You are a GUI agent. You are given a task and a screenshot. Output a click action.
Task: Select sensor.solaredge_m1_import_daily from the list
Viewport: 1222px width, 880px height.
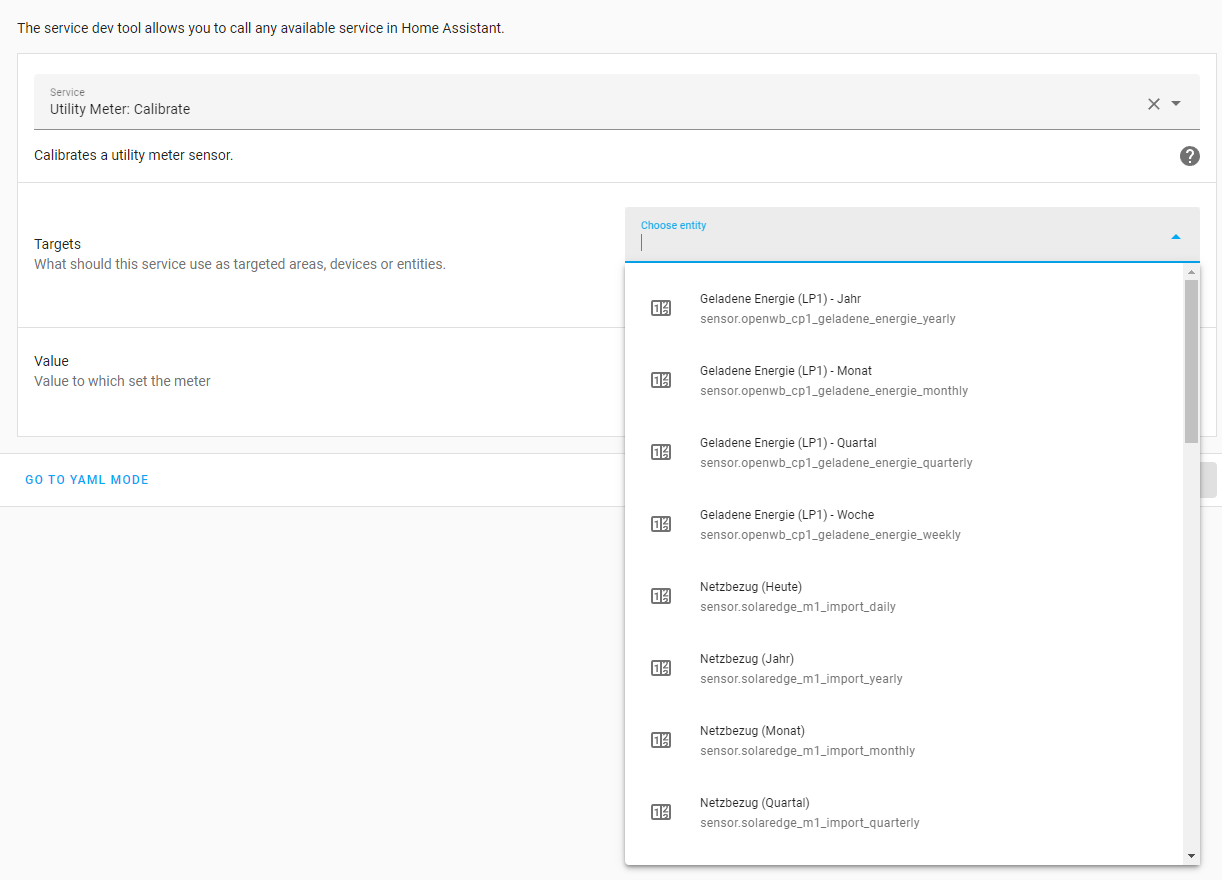click(x=798, y=606)
